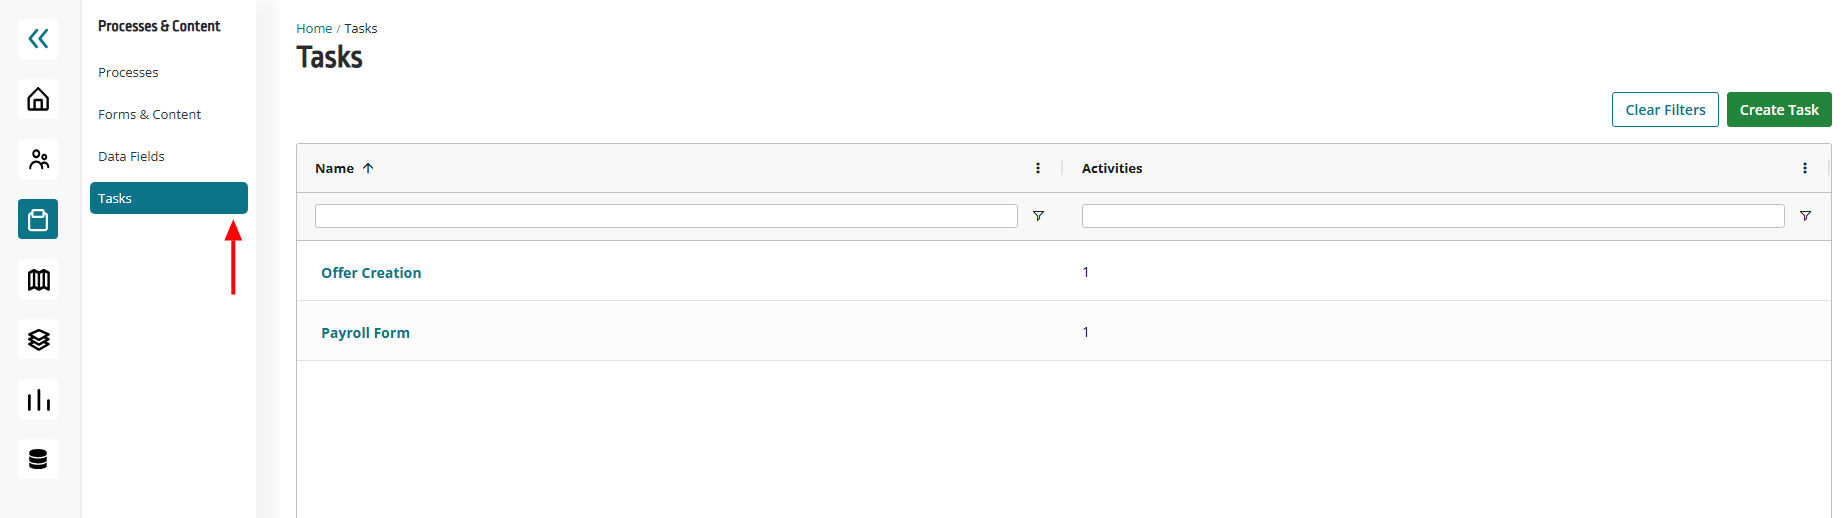Go to Data Fields menu item
The image size is (1846, 518).
point(131,156)
